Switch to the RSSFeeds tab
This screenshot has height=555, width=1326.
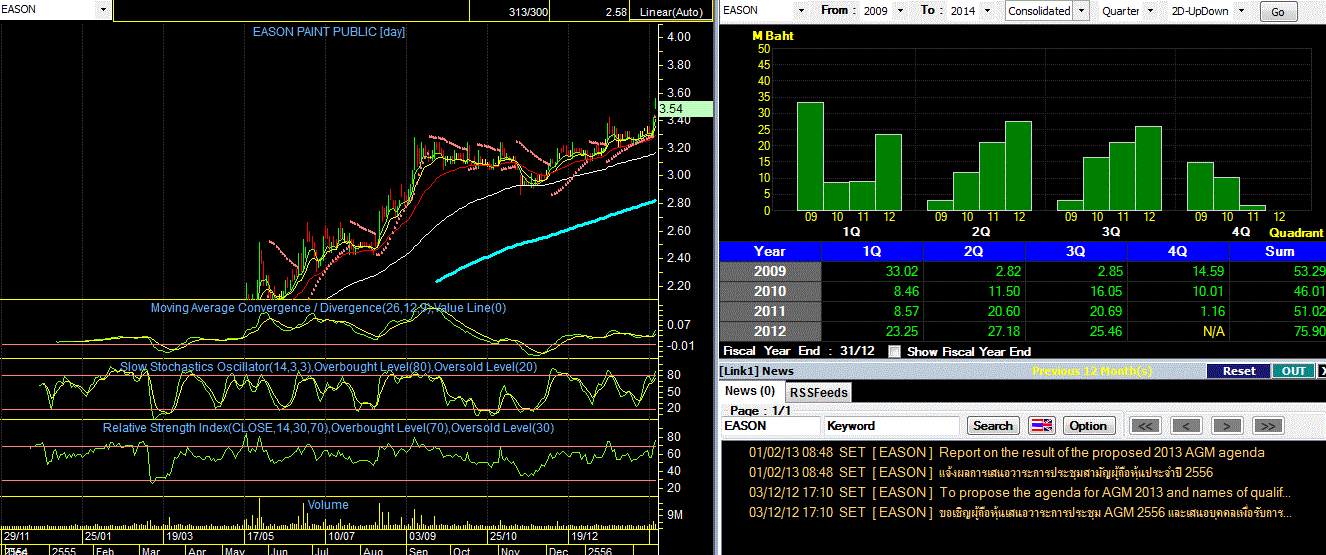click(818, 392)
